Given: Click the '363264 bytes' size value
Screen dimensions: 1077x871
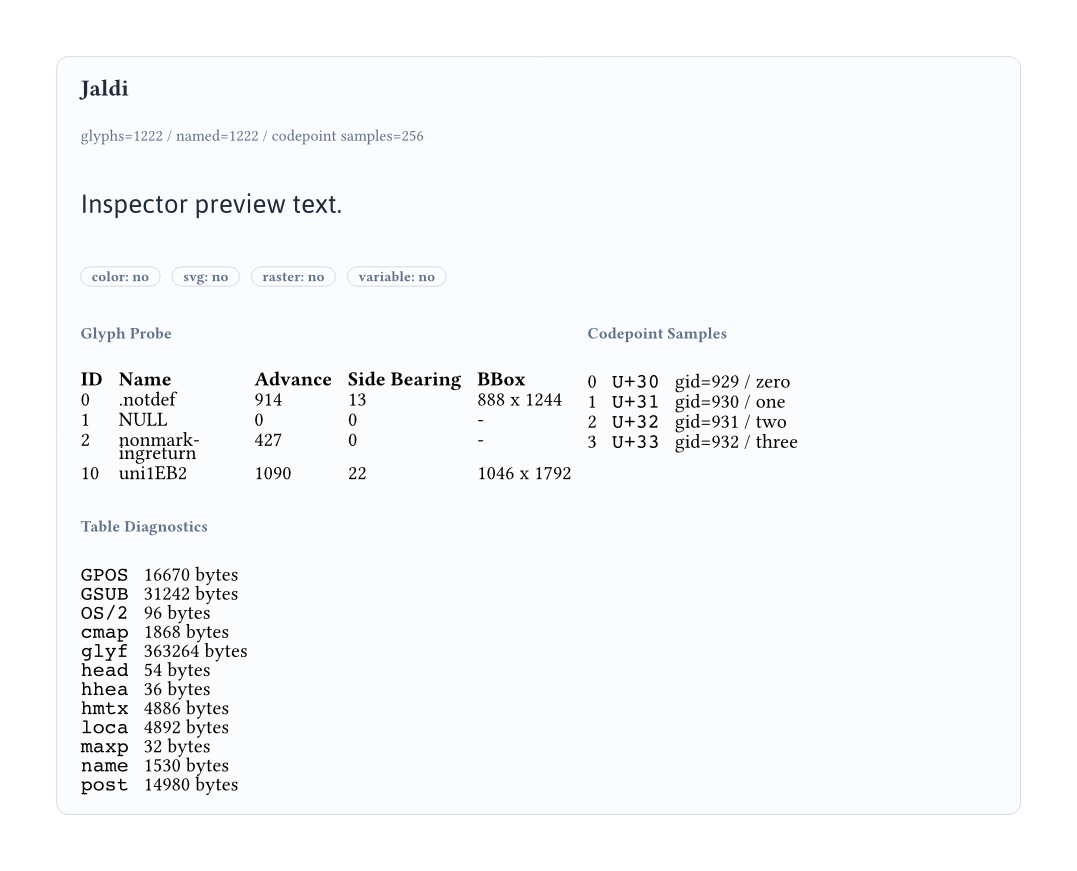Looking at the screenshot, I should click(196, 651).
